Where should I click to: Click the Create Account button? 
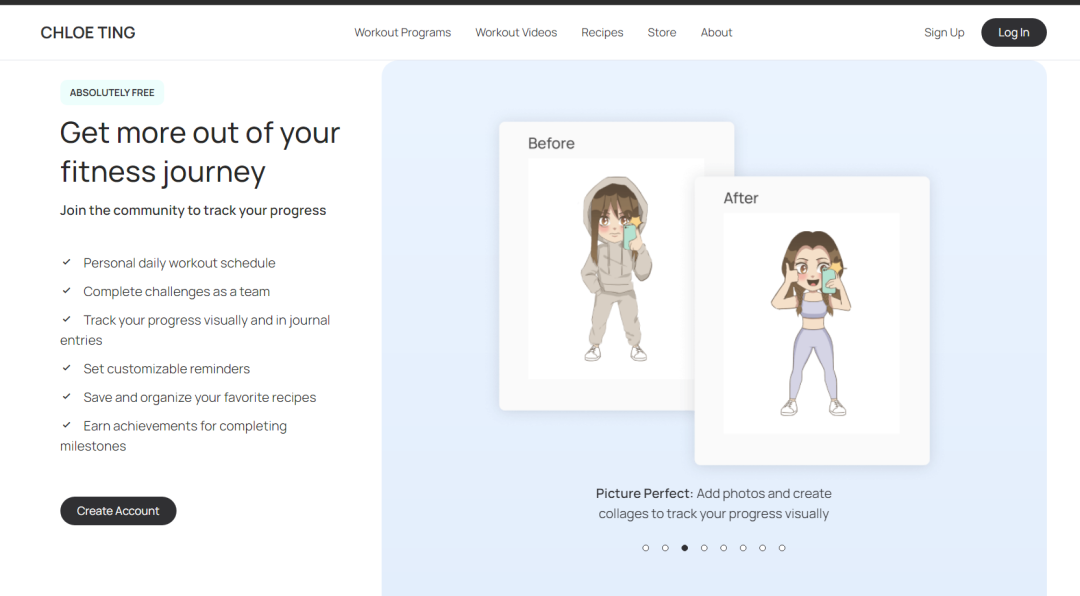tap(118, 511)
